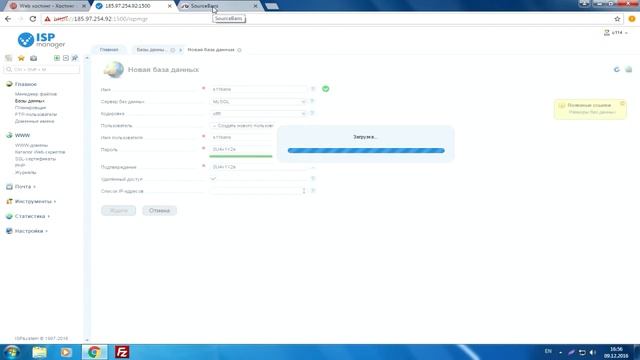This screenshot has width=640, height=360.
Task: Collapse the sidebar with the small arrow
Action: click(87, 58)
